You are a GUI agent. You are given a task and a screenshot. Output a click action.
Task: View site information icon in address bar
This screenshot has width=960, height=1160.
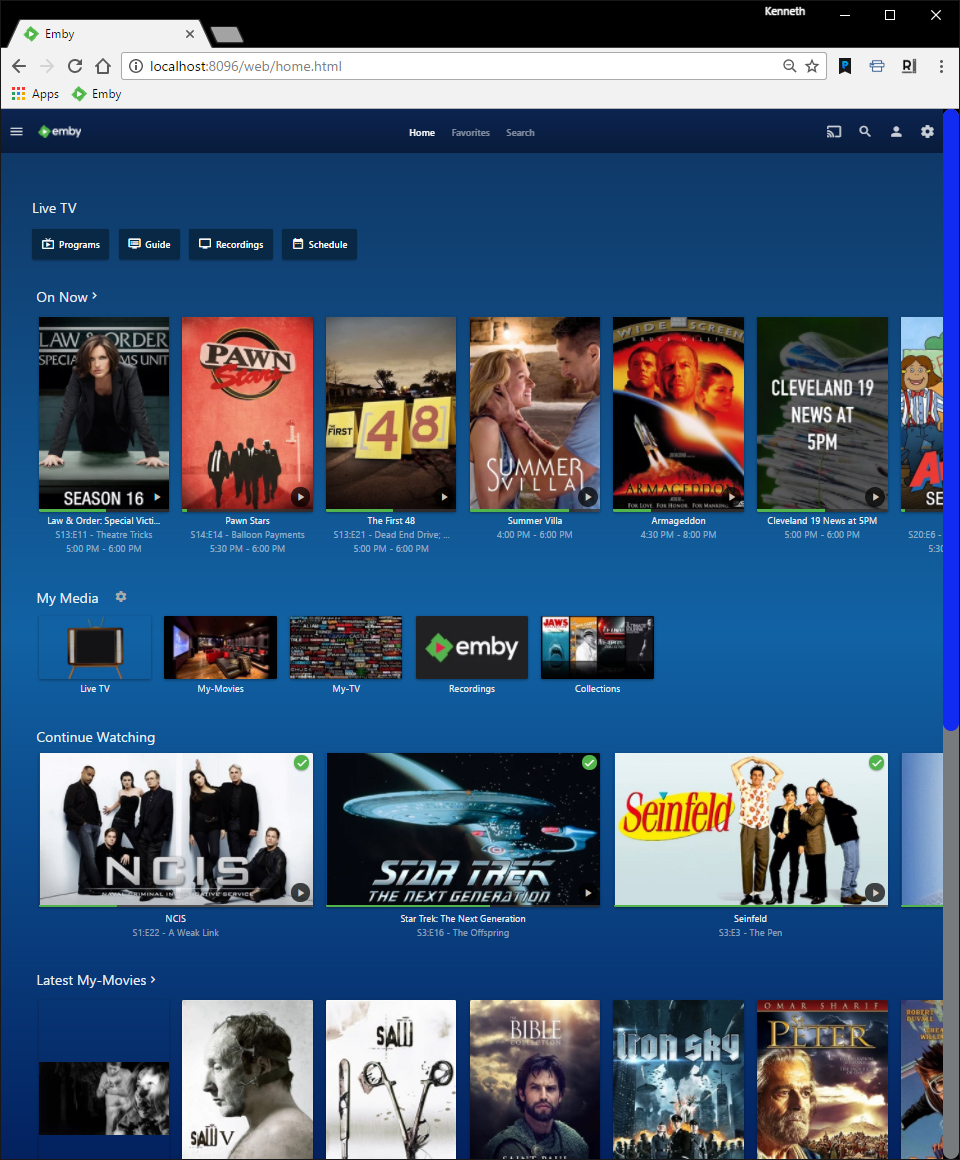tap(136, 66)
